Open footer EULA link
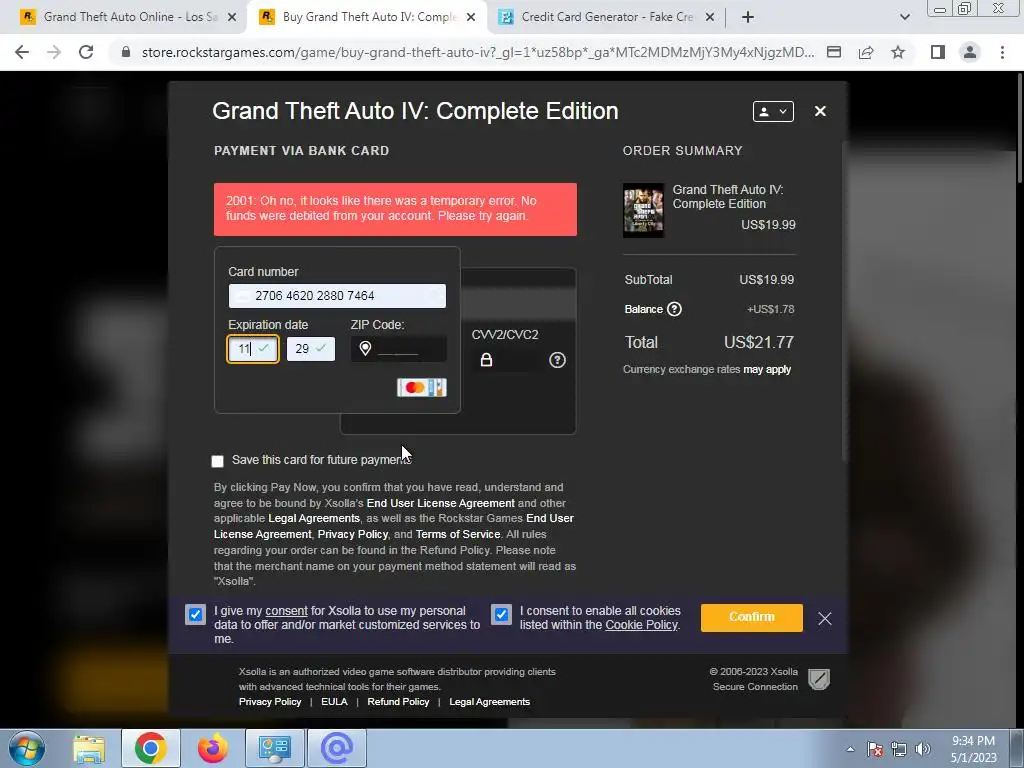This screenshot has height=768, width=1024. pyautogui.click(x=334, y=702)
